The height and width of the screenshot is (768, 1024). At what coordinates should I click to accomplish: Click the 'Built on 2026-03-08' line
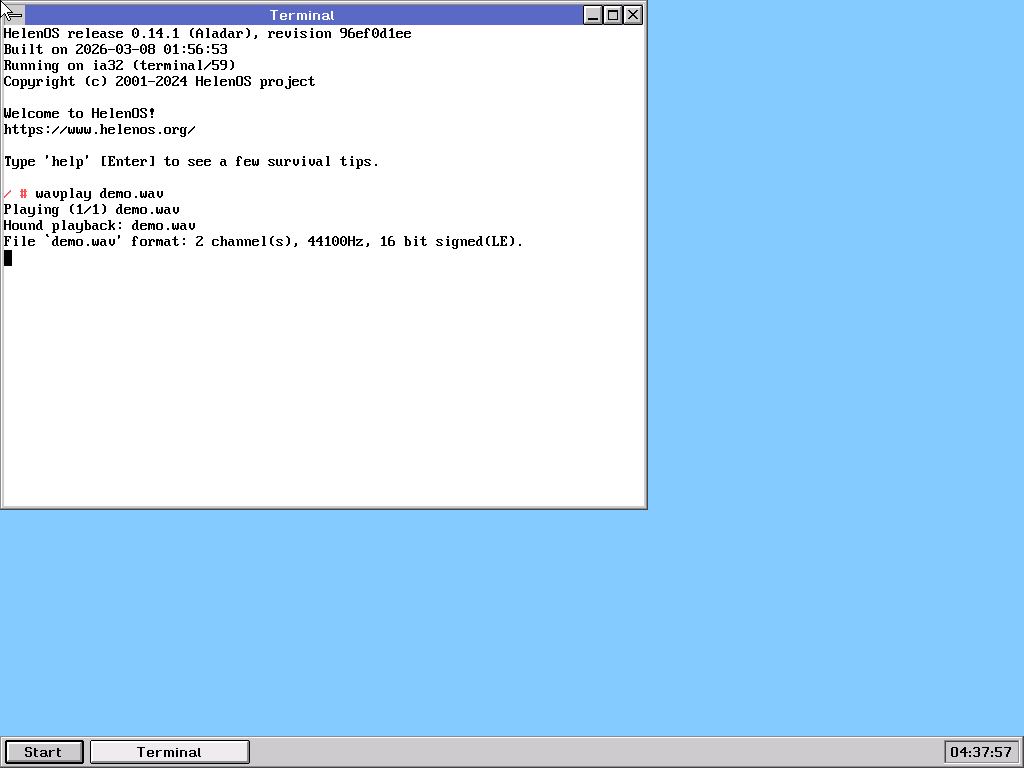coord(115,50)
